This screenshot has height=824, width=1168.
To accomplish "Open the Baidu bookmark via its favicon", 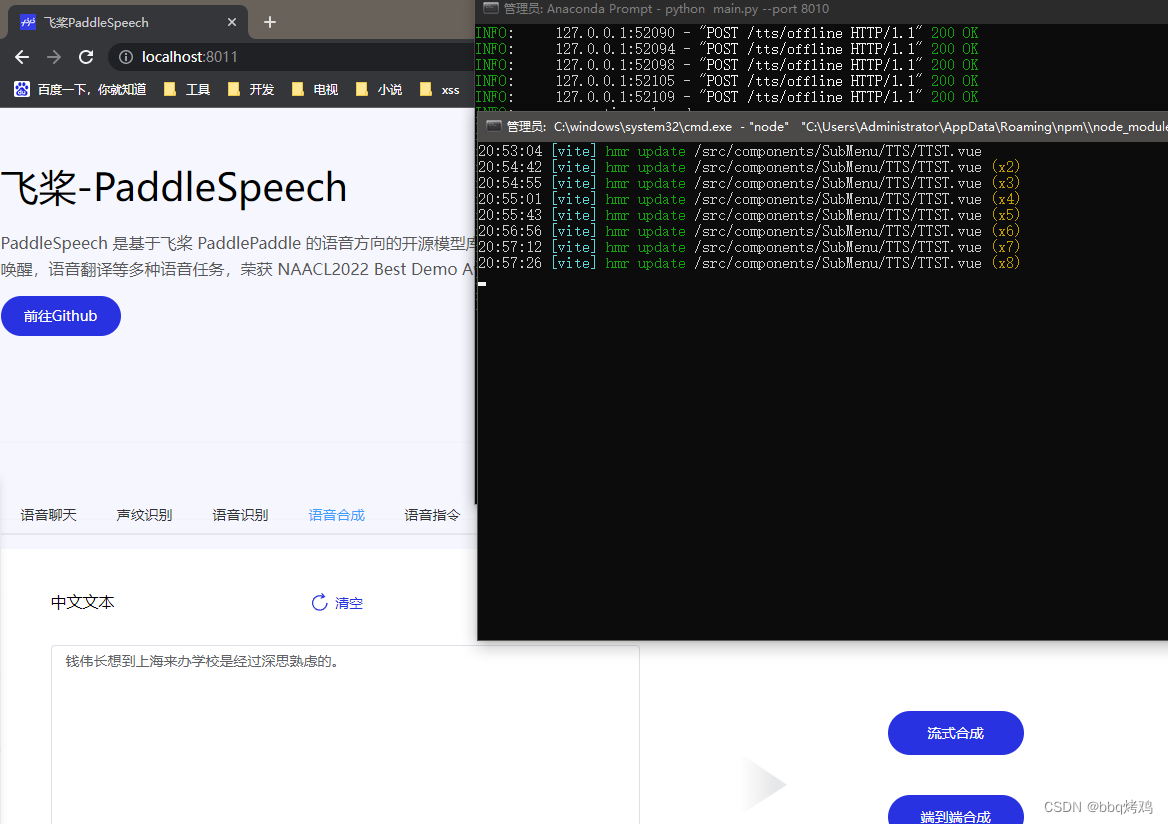I will [21, 89].
